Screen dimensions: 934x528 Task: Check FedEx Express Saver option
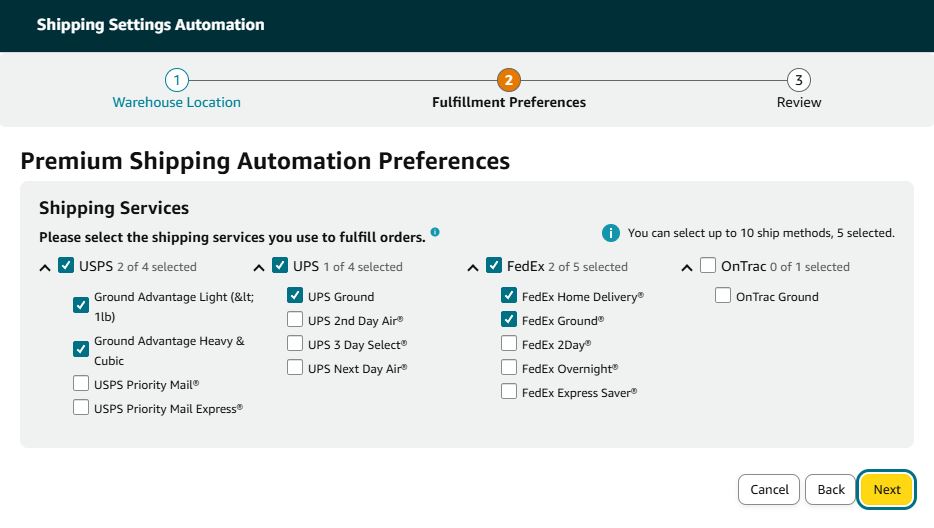[x=509, y=392]
